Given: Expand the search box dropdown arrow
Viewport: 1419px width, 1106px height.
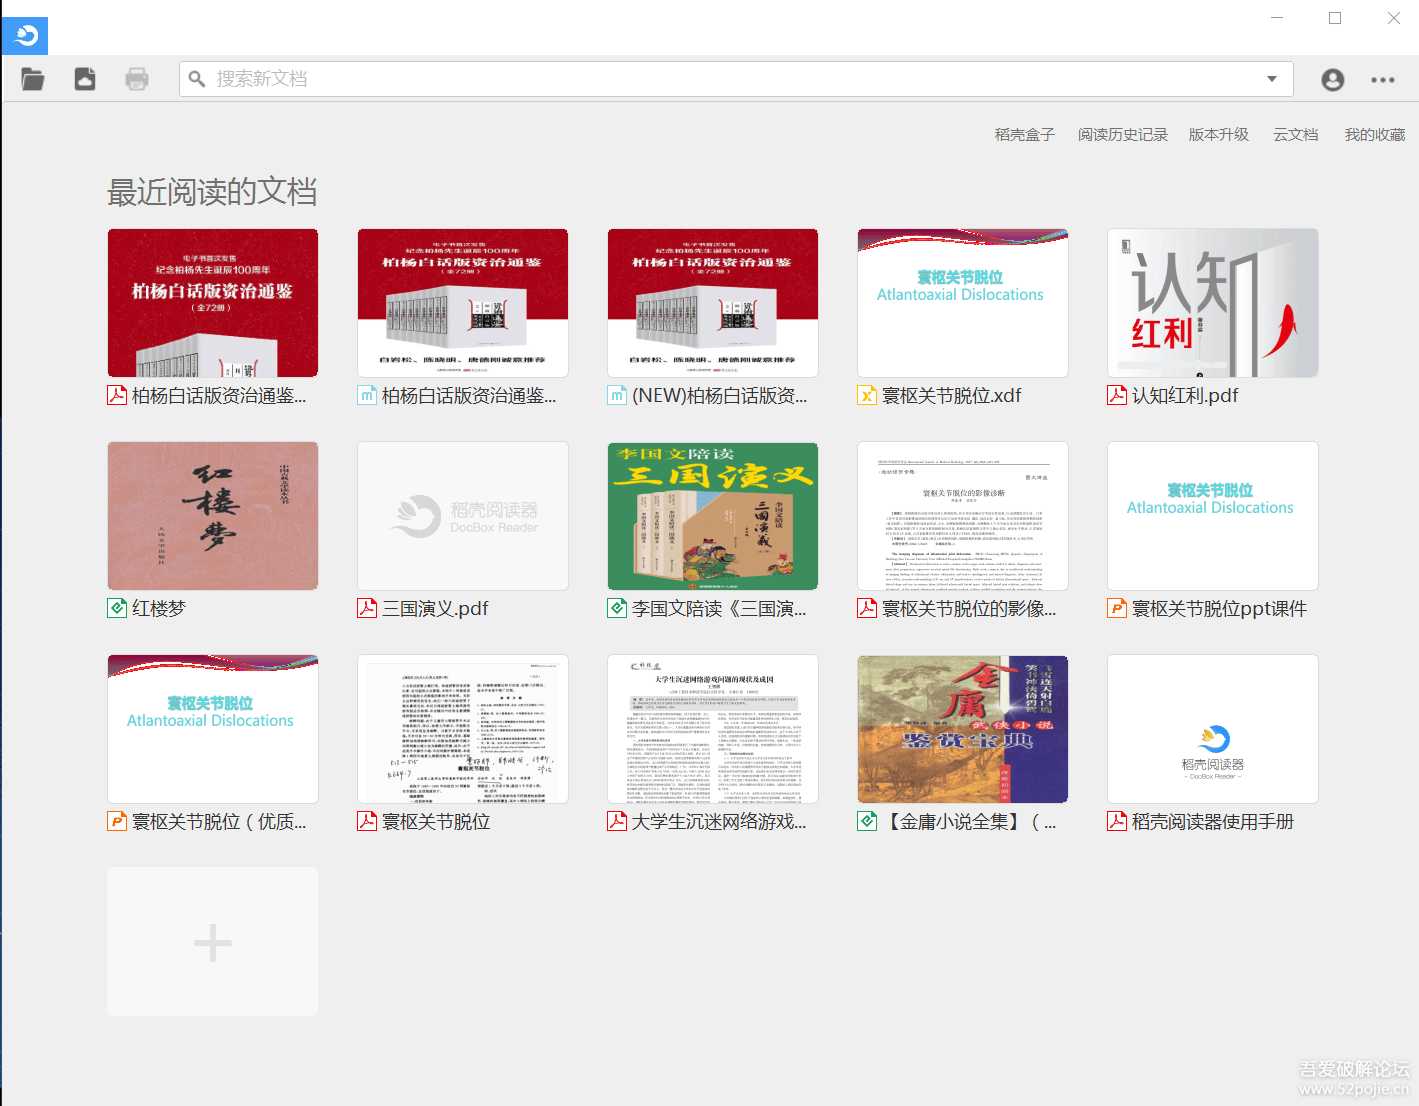Looking at the screenshot, I should [x=1272, y=79].
